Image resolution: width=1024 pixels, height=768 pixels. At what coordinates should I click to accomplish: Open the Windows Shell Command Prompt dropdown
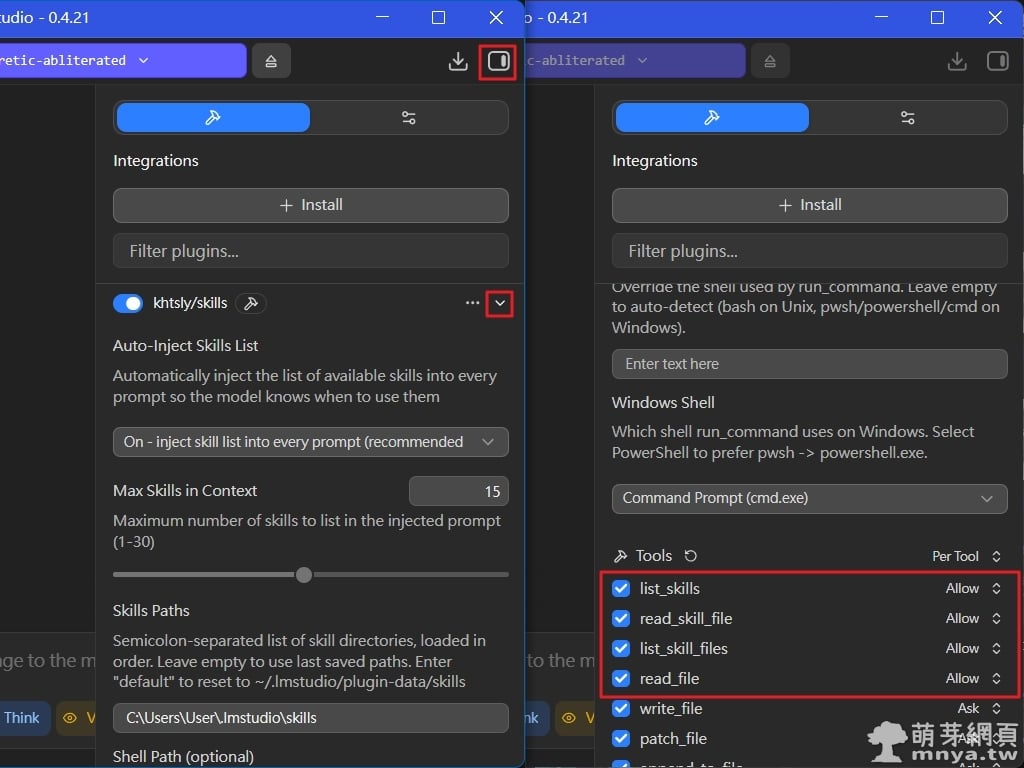pyautogui.click(x=810, y=499)
